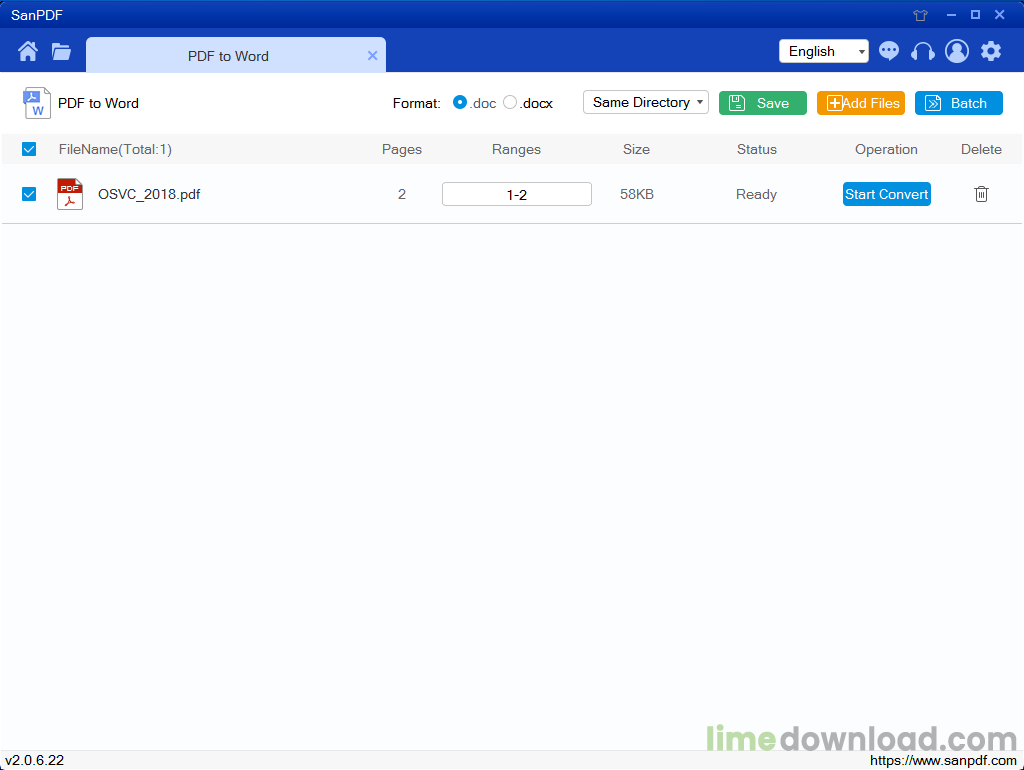Click the blue Batch button

(x=959, y=103)
